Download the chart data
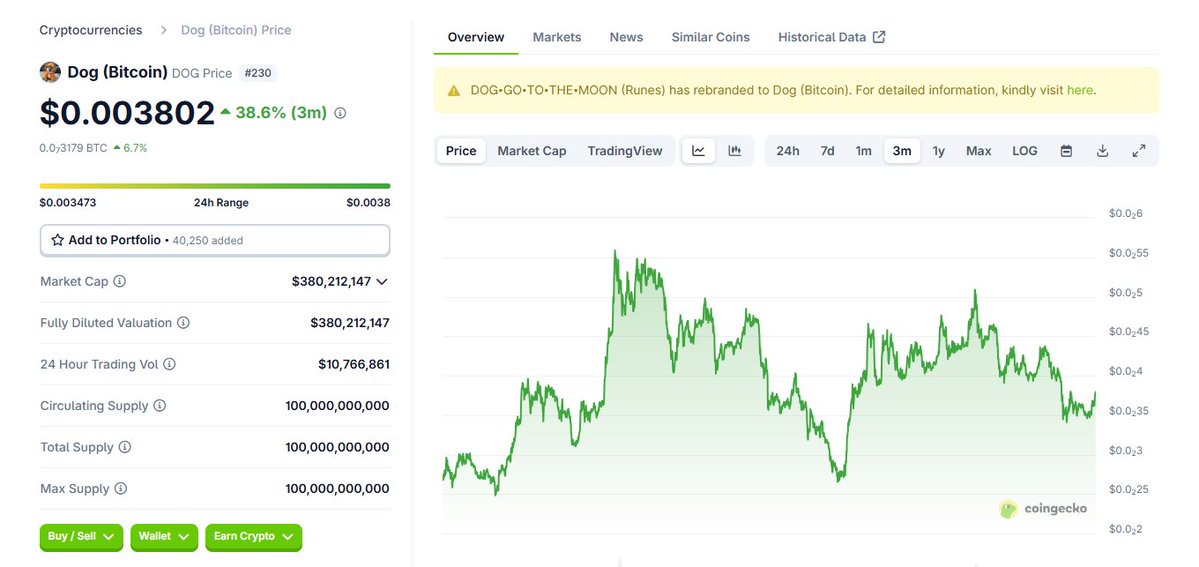 [x=1103, y=151]
